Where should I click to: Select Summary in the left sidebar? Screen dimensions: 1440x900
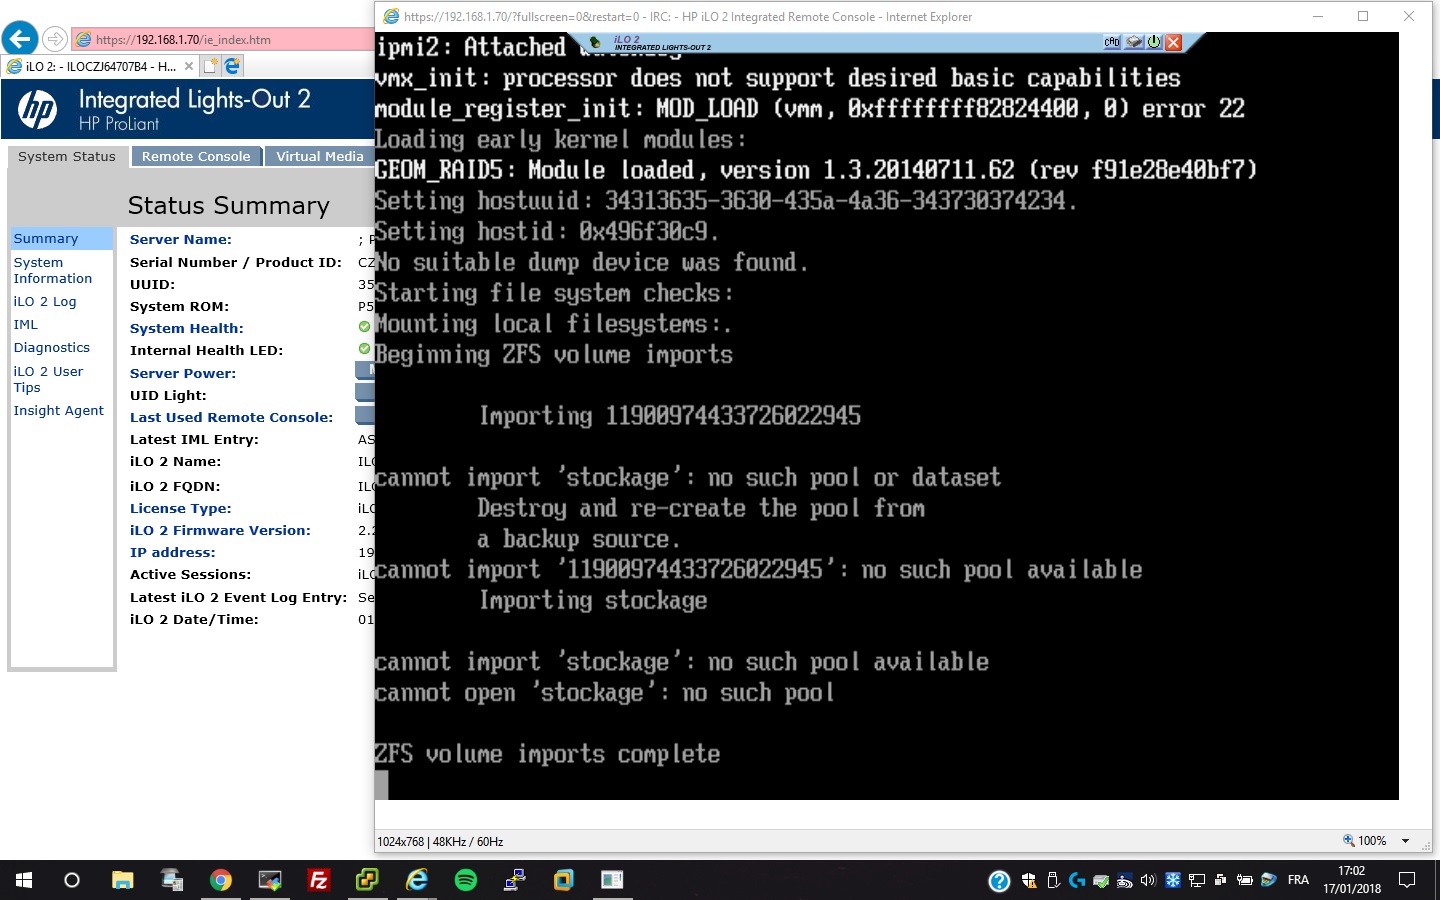(46, 239)
